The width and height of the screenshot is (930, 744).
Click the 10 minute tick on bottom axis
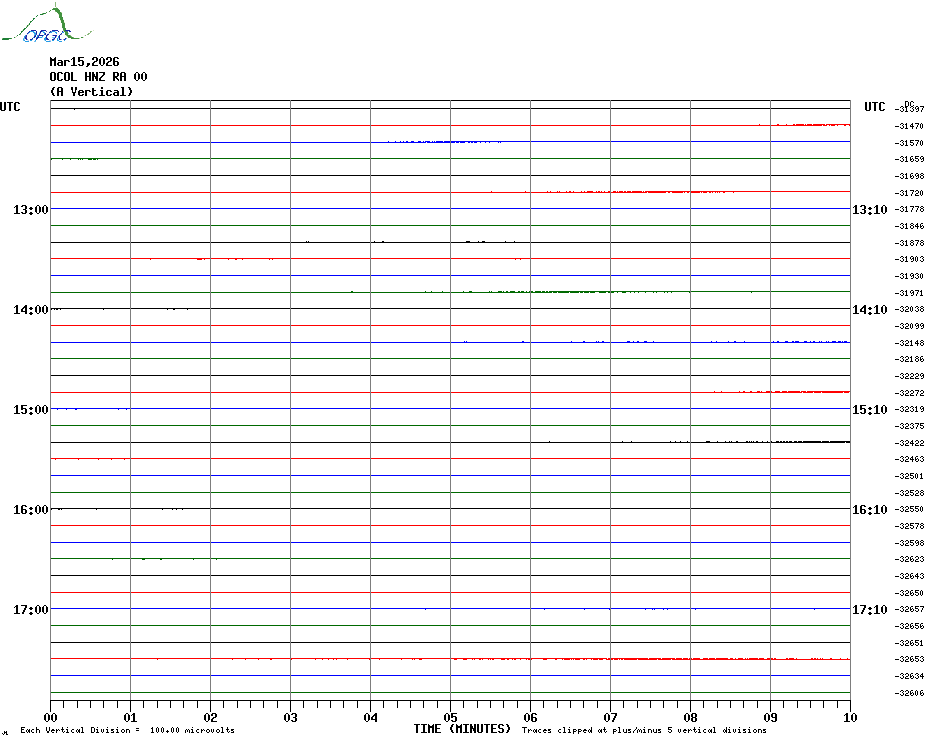[849, 717]
